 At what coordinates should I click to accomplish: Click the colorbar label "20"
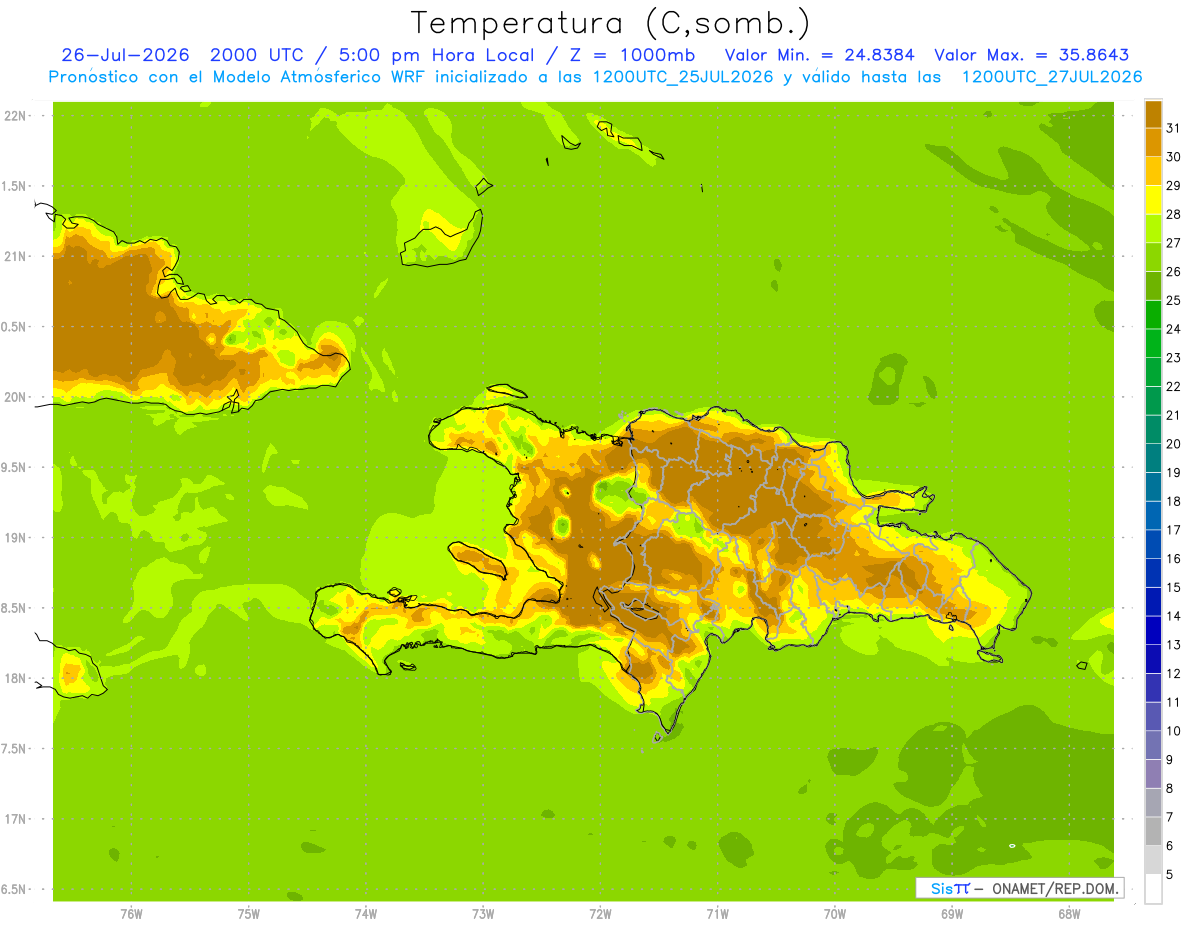pyautogui.click(x=1173, y=444)
